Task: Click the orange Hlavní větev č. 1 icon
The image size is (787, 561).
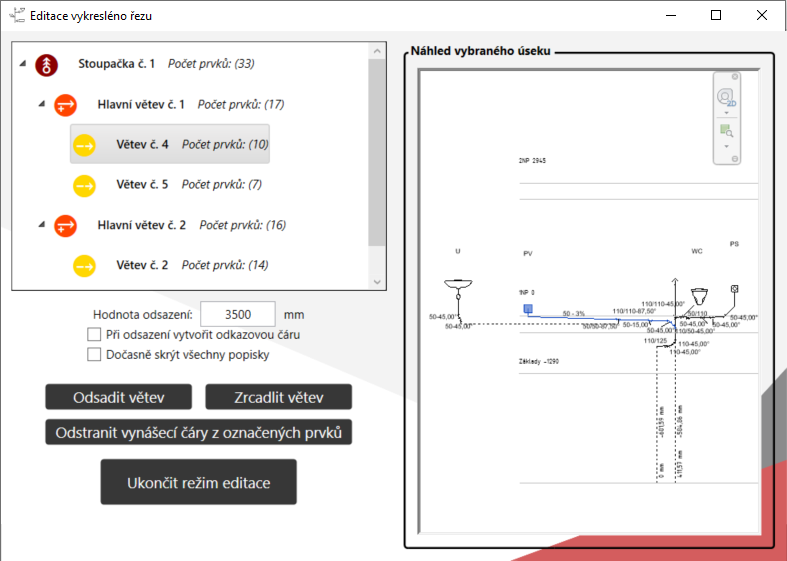Action: (65, 105)
